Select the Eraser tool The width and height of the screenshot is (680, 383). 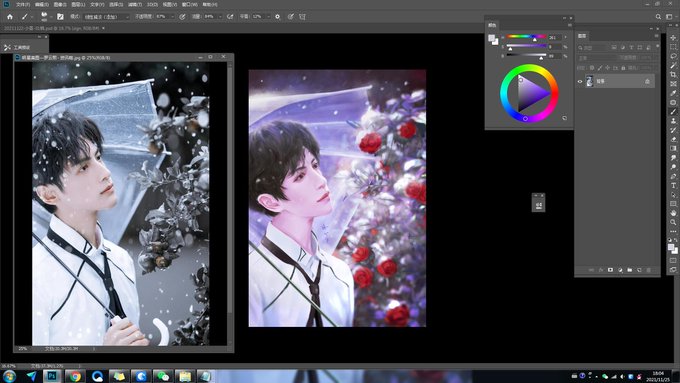(x=673, y=139)
